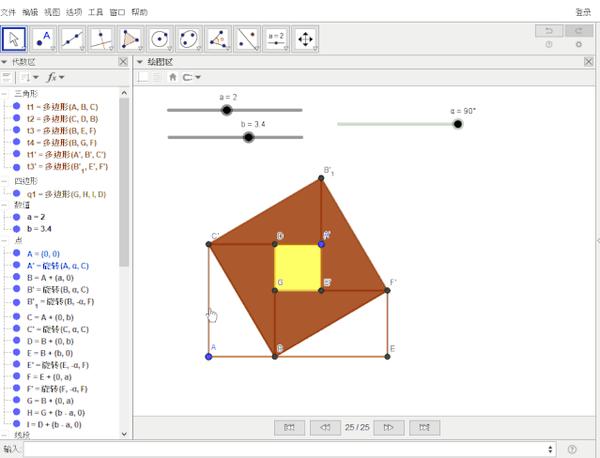The width and height of the screenshot is (600, 458).
Task: Toggle axes display in graphics style bar
Action: coord(143,77)
